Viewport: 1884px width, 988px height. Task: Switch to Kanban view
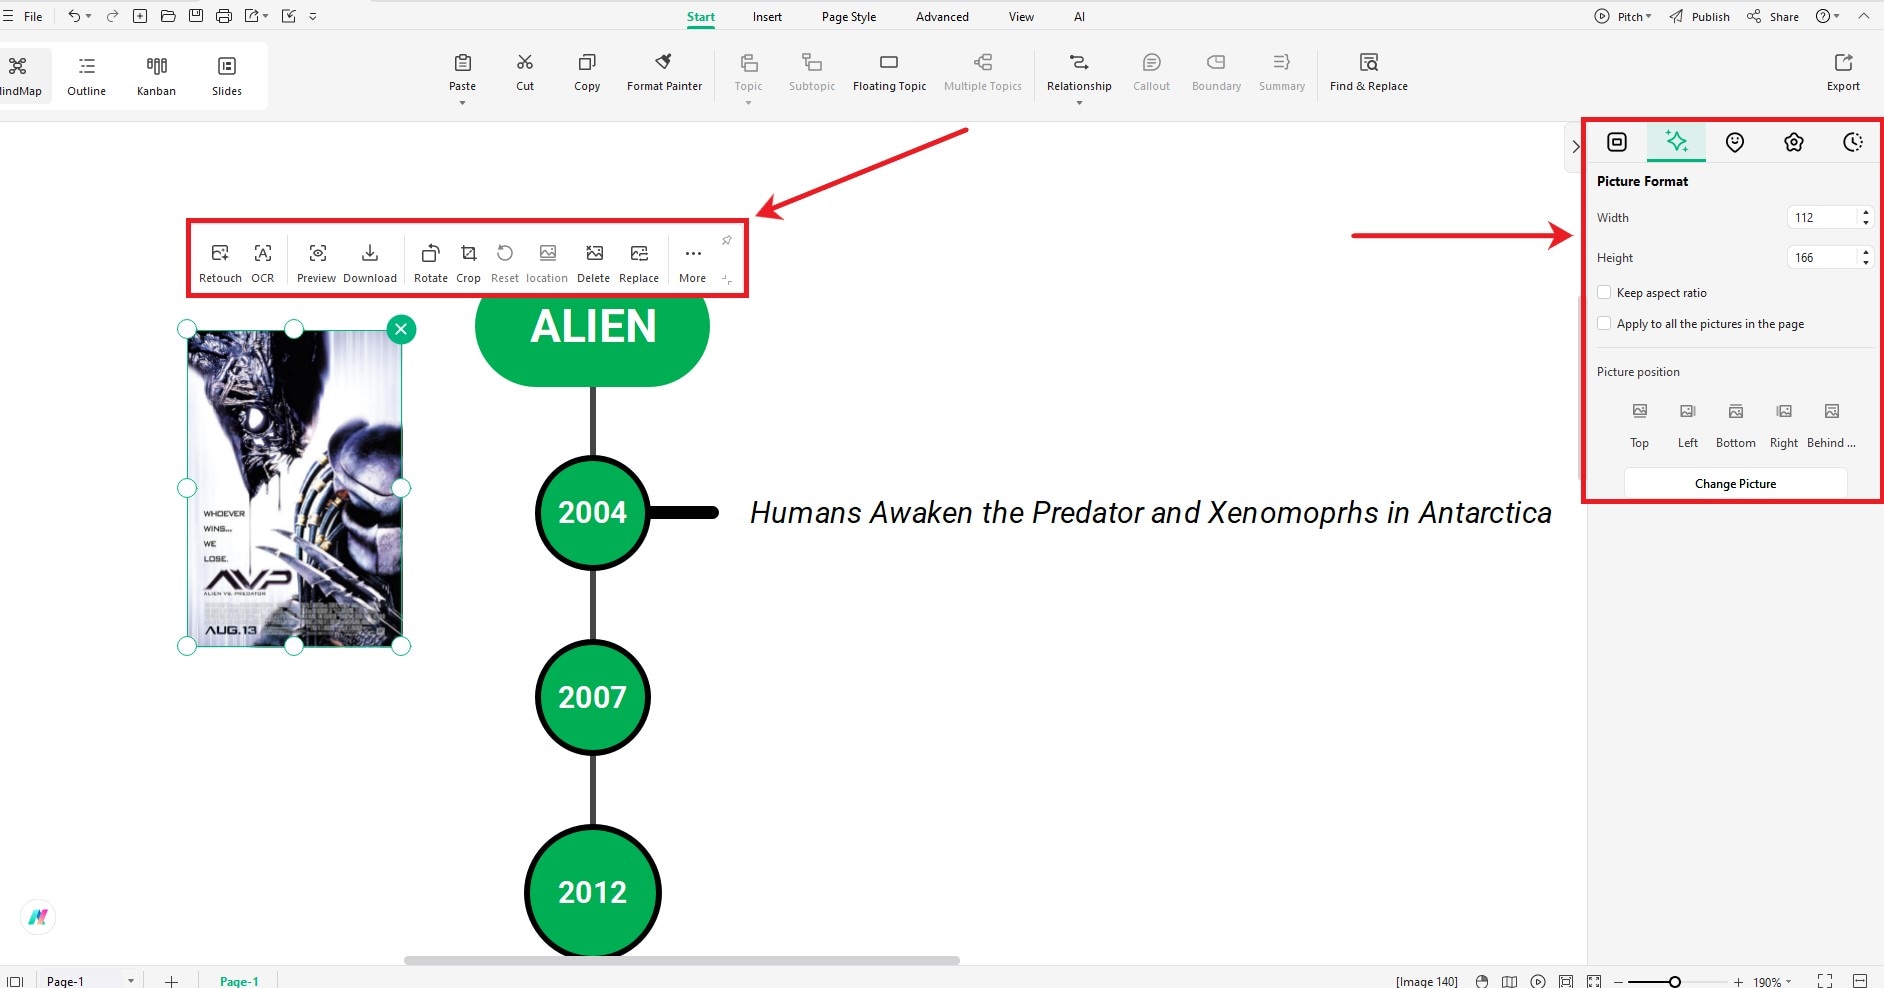tap(157, 76)
